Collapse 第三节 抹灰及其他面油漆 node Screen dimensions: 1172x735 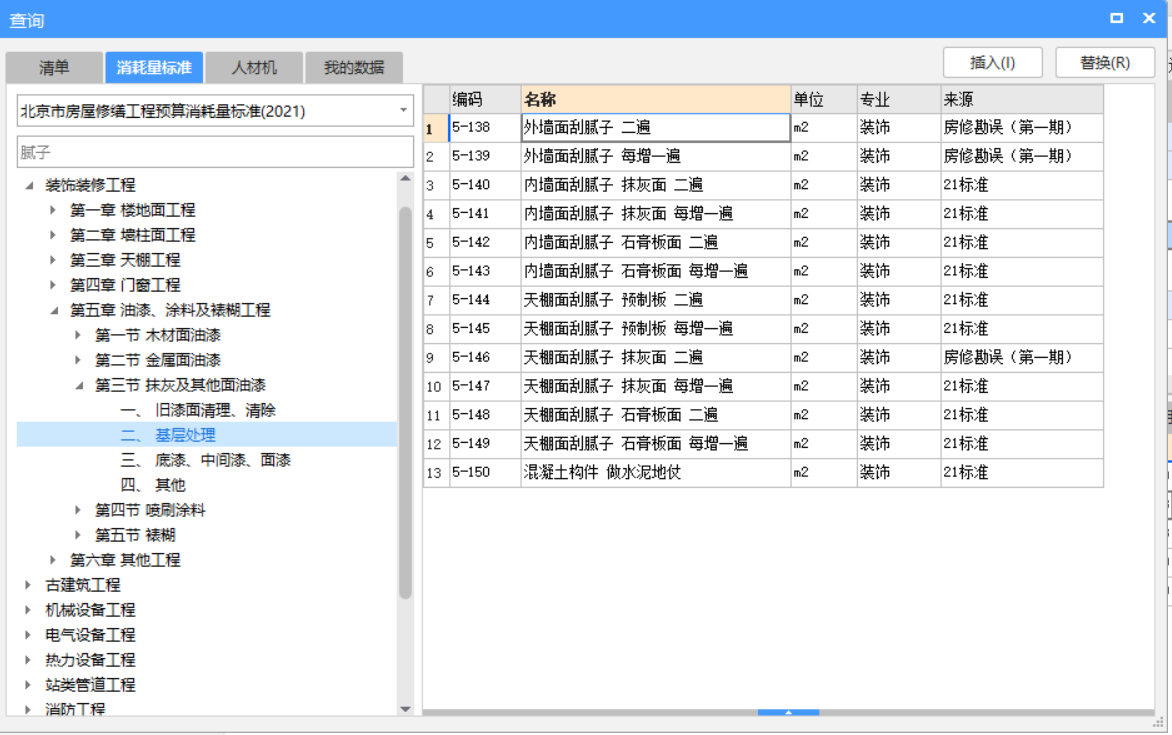[x=78, y=385]
